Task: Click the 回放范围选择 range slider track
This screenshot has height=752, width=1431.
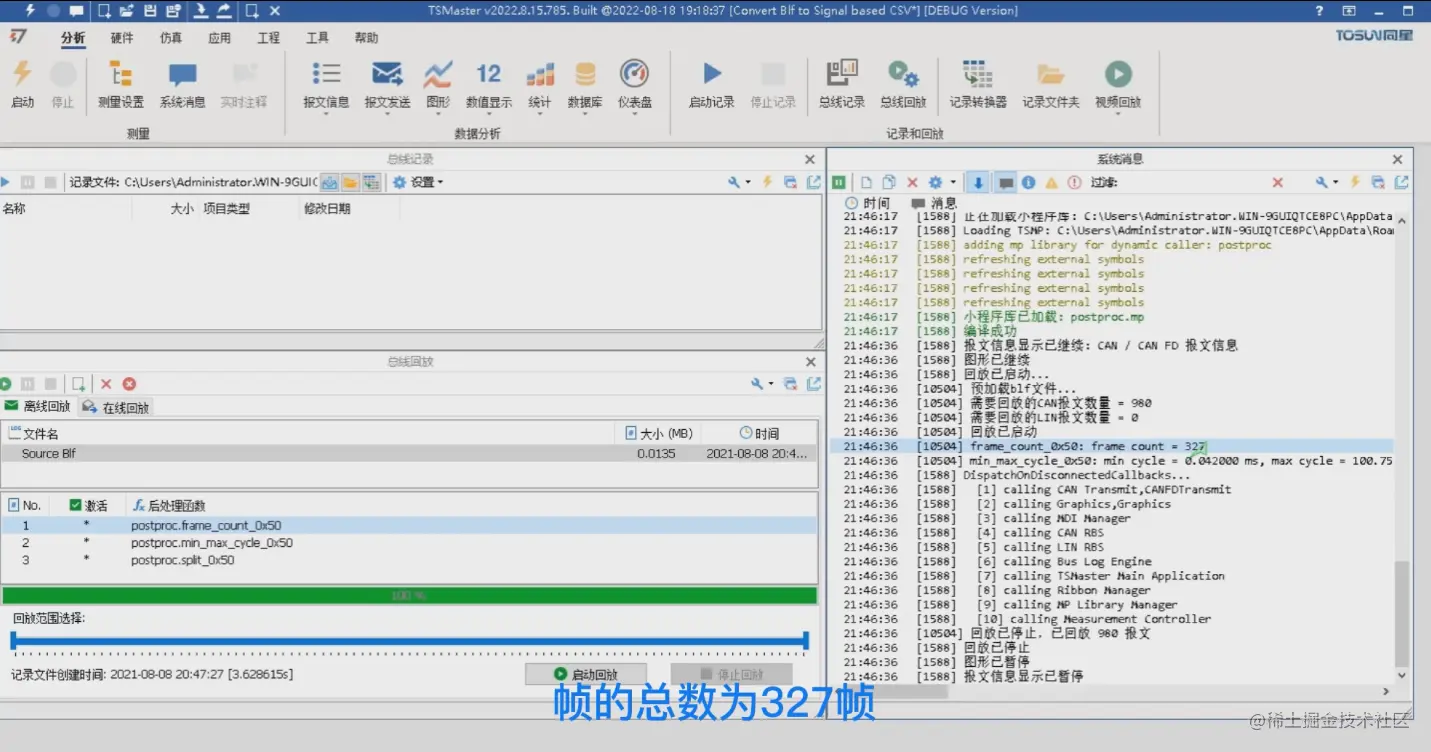Action: (409, 640)
